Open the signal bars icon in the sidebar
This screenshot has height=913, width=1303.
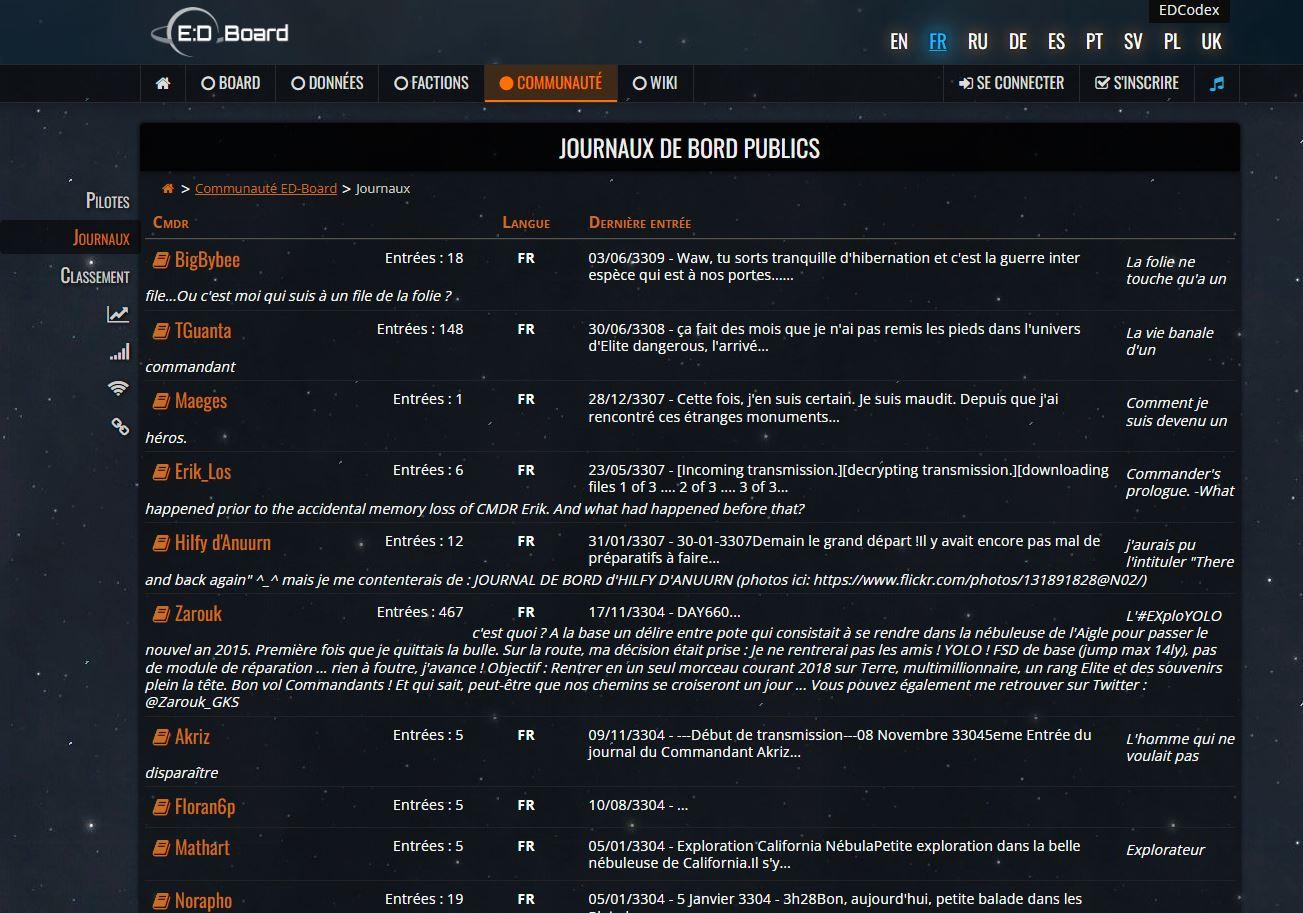pos(119,351)
